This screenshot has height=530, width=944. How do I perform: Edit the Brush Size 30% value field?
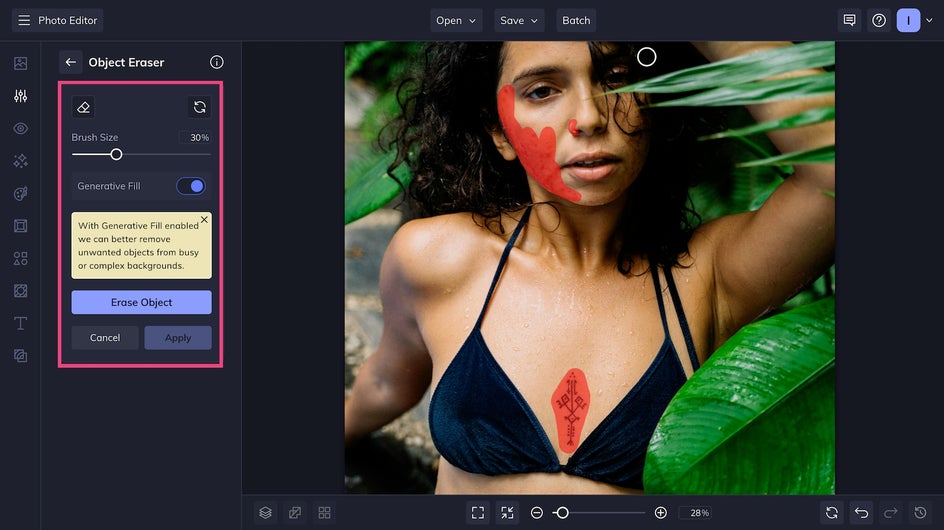click(196, 137)
